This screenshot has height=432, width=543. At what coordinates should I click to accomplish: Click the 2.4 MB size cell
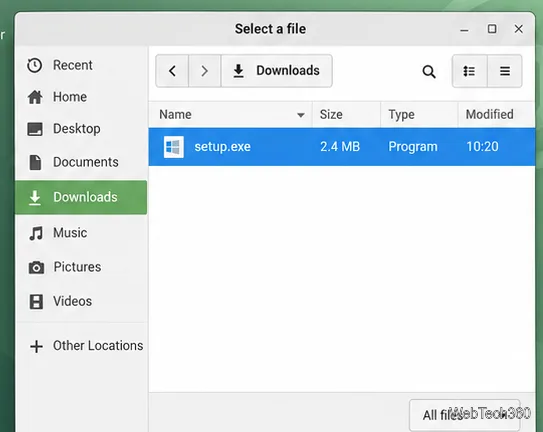click(340, 147)
